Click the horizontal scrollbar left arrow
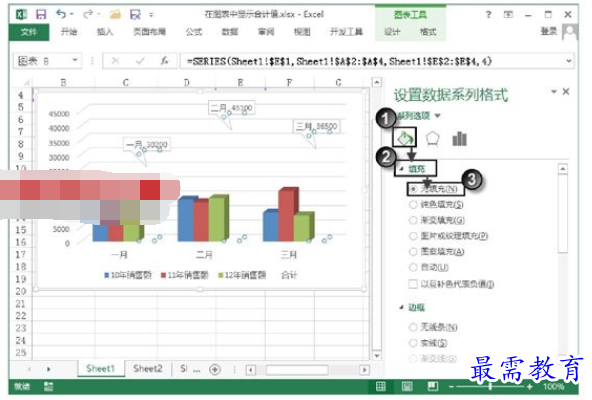Image resolution: width=592 pixels, height=400 pixels. click(x=250, y=369)
